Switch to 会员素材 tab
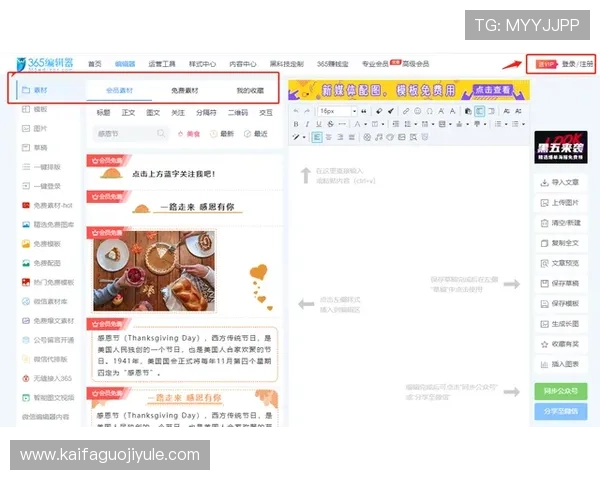This screenshot has width=600, height=480. (119, 91)
